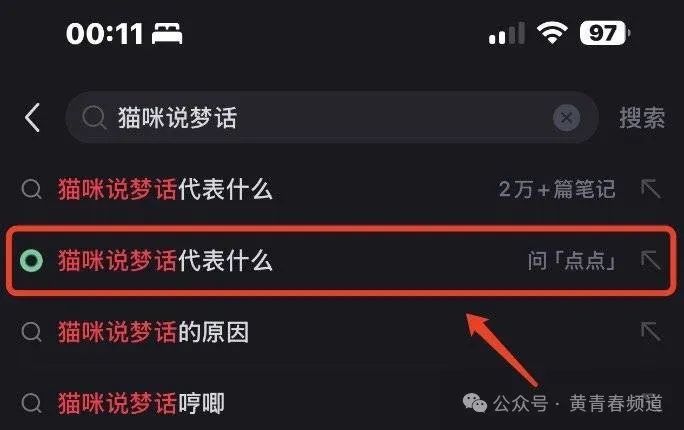Tap the 00:11 clock in status bar
The width and height of the screenshot is (684, 430).
point(104,34)
